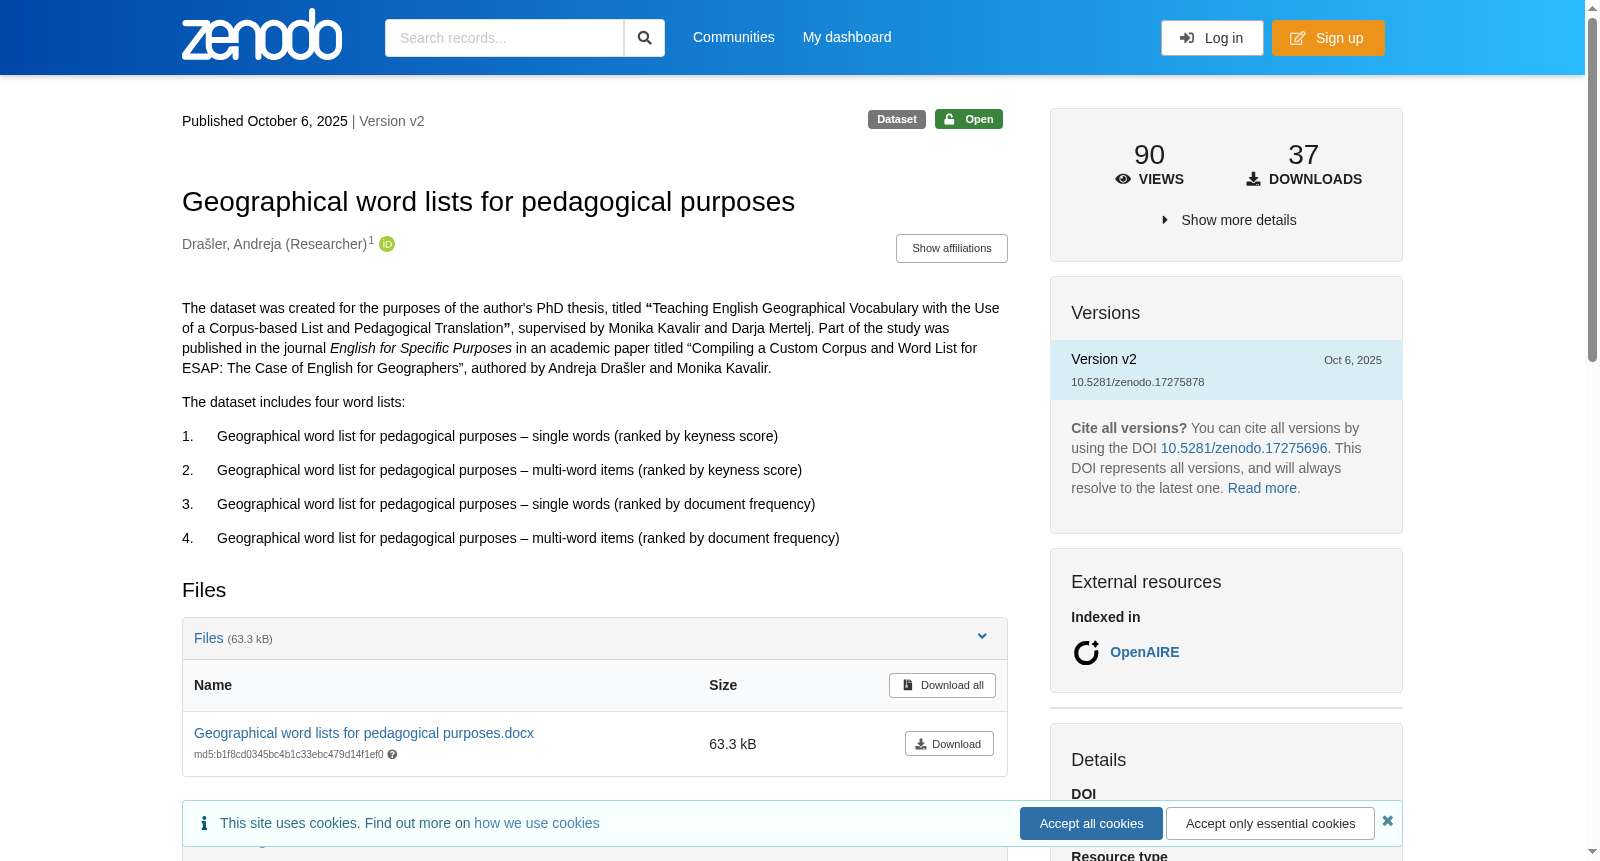Viewport: 1600px width, 861px height.
Task: Click the Download all button
Action: pyautogui.click(x=942, y=685)
